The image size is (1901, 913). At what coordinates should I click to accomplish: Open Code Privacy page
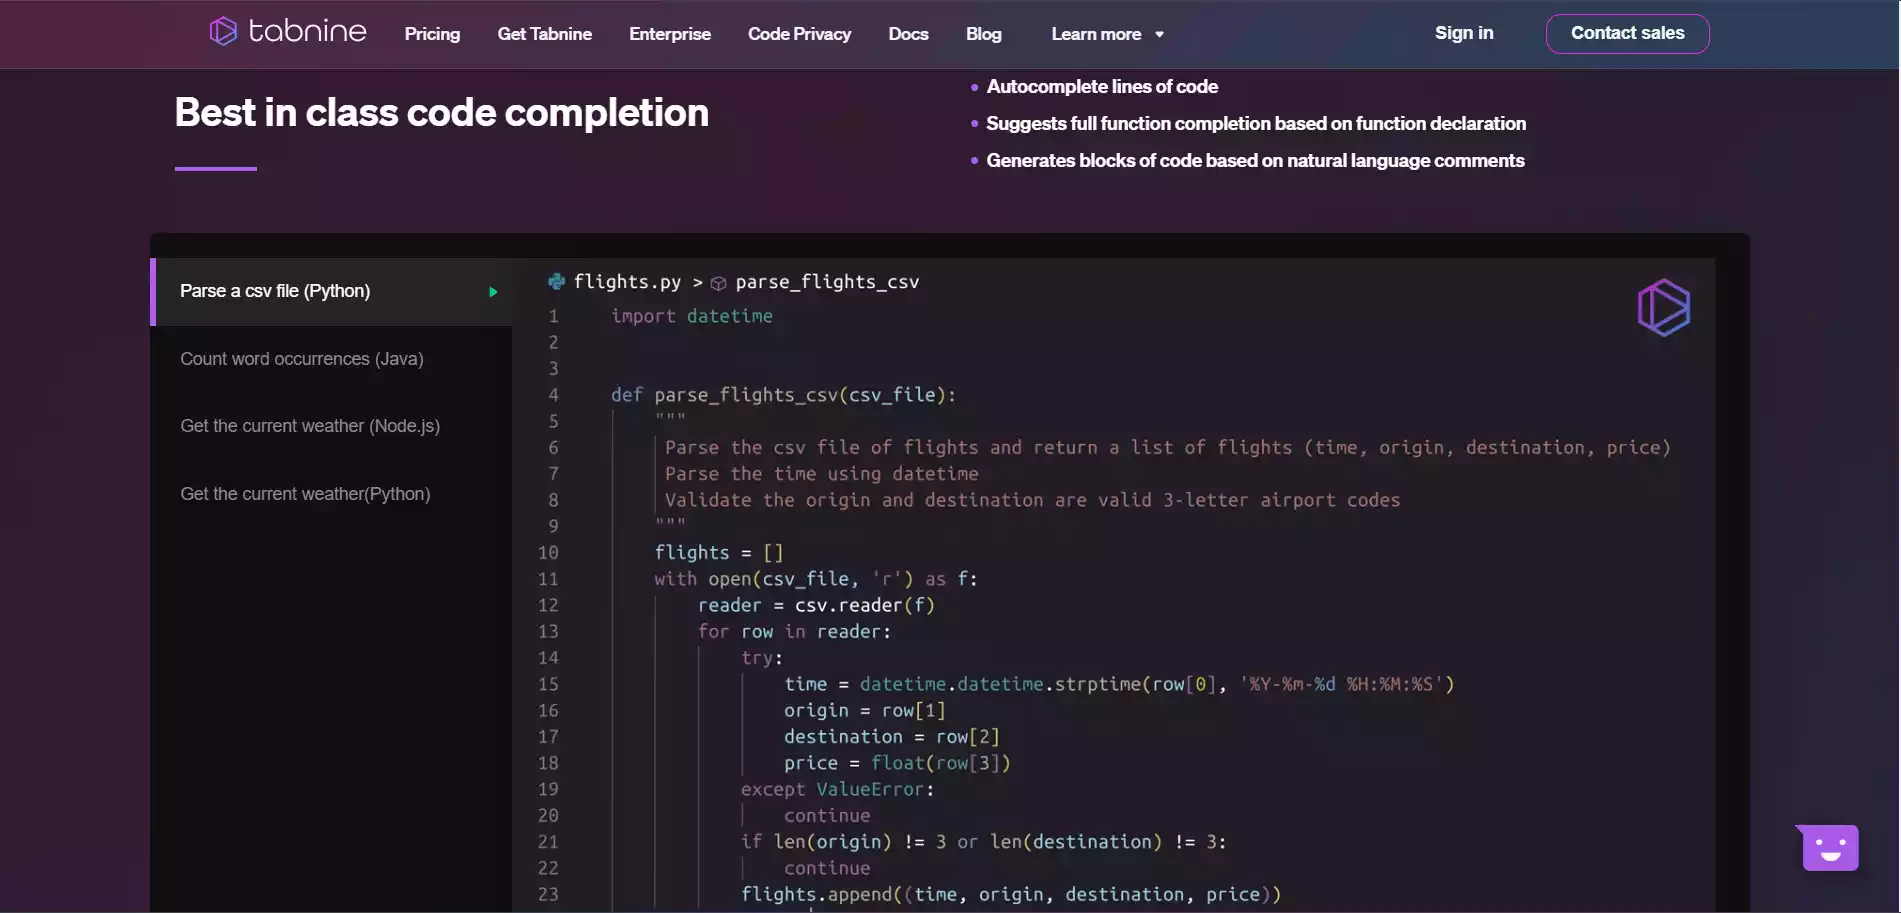[x=800, y=34]
